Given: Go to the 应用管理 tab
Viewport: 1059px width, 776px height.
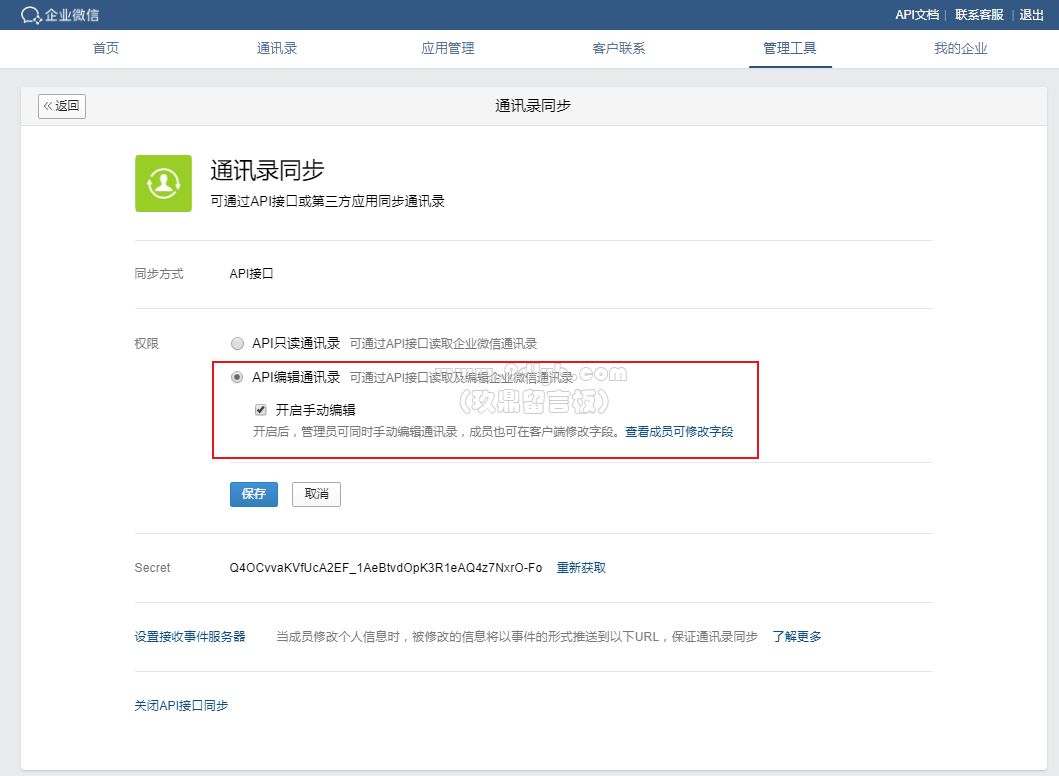Looking at the screenshot, I should click(x=448, y=48).
